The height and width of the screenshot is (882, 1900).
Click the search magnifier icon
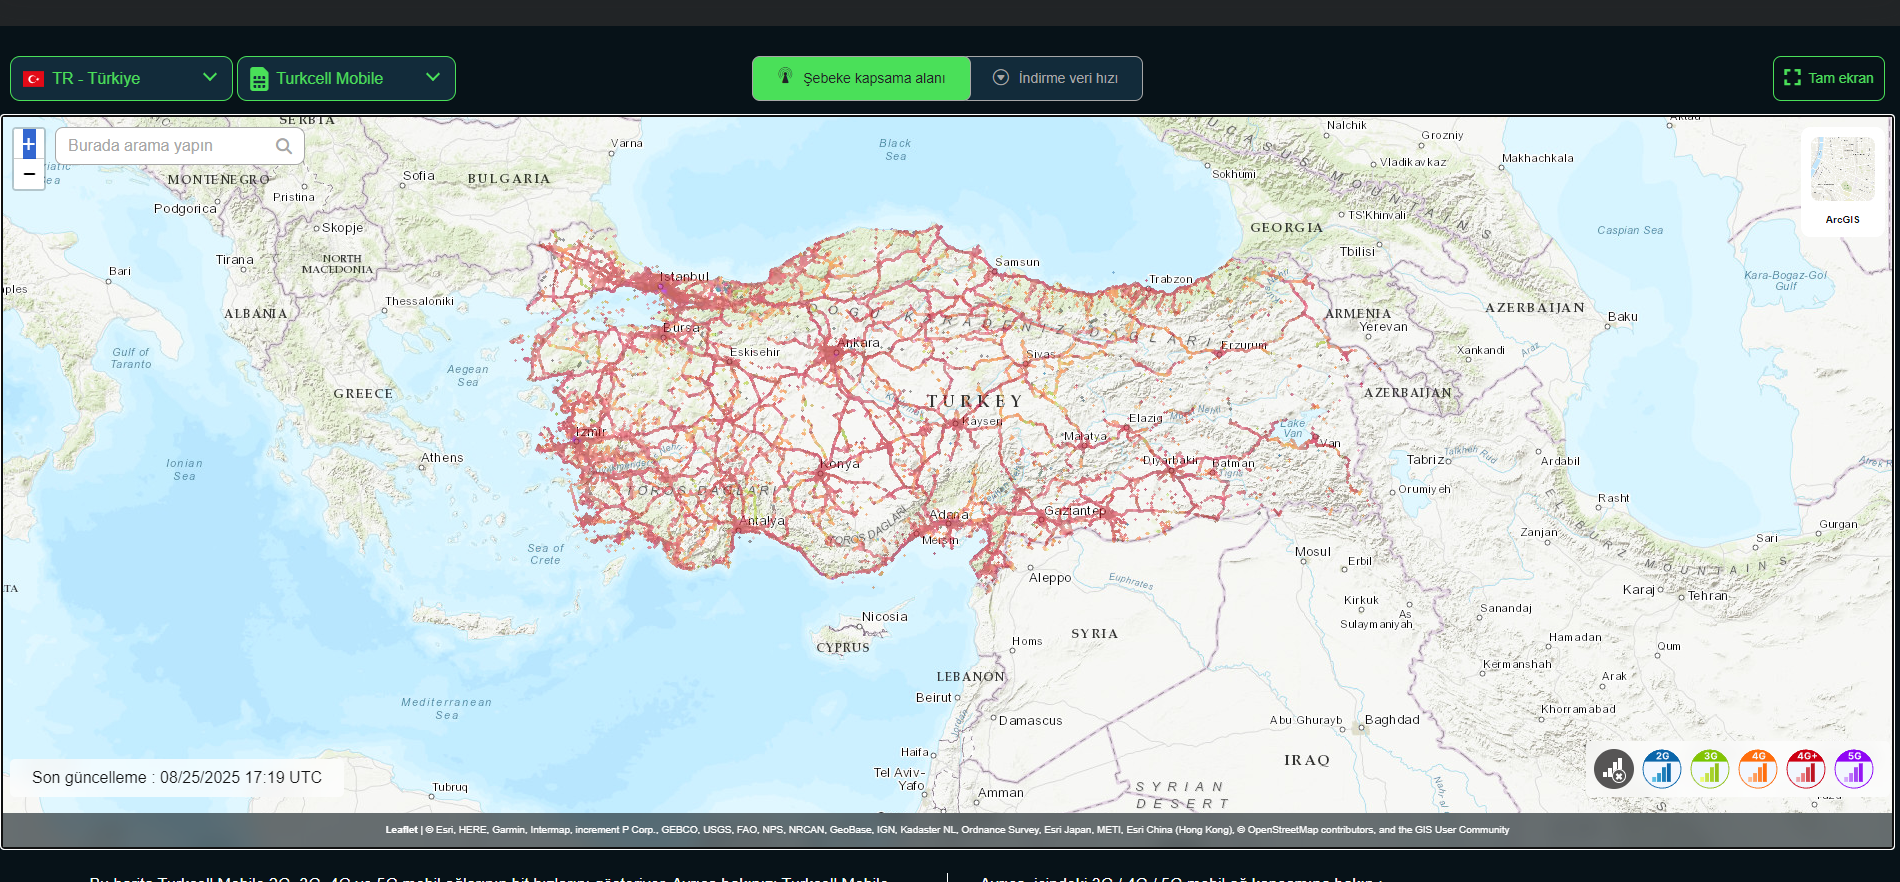click(x=284, y=146)
